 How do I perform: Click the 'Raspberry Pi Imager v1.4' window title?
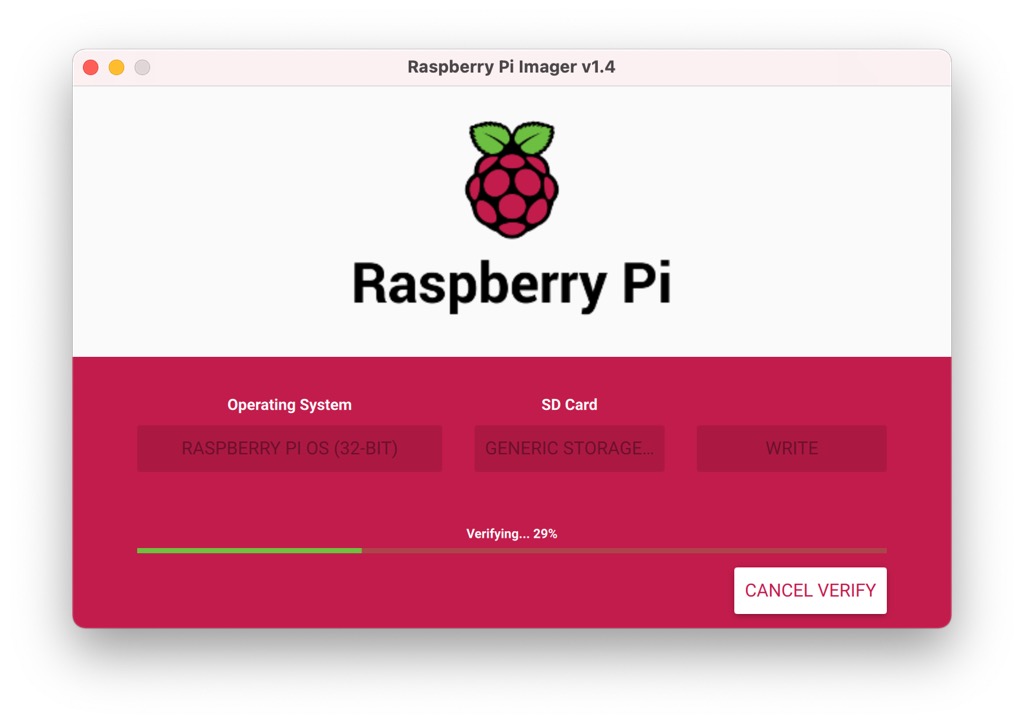click(x=511, y=67)
